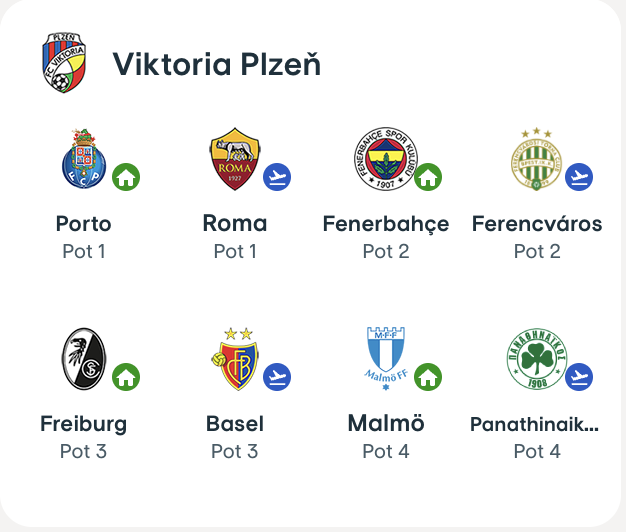This screenshot has width=626, height=532.
Task: Click the home icon beside Freiburg
Action: pos(126,377)
